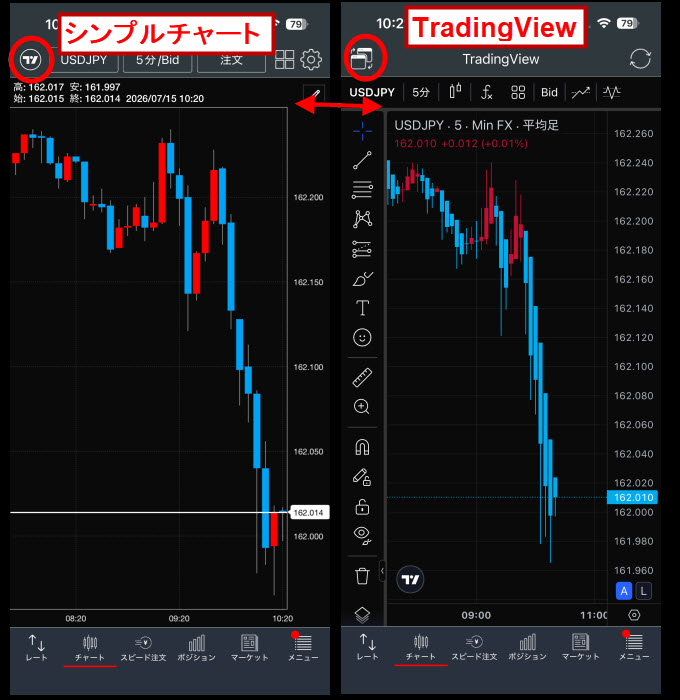
Task: Open object tree layers icon
Action: coord(362,615)
